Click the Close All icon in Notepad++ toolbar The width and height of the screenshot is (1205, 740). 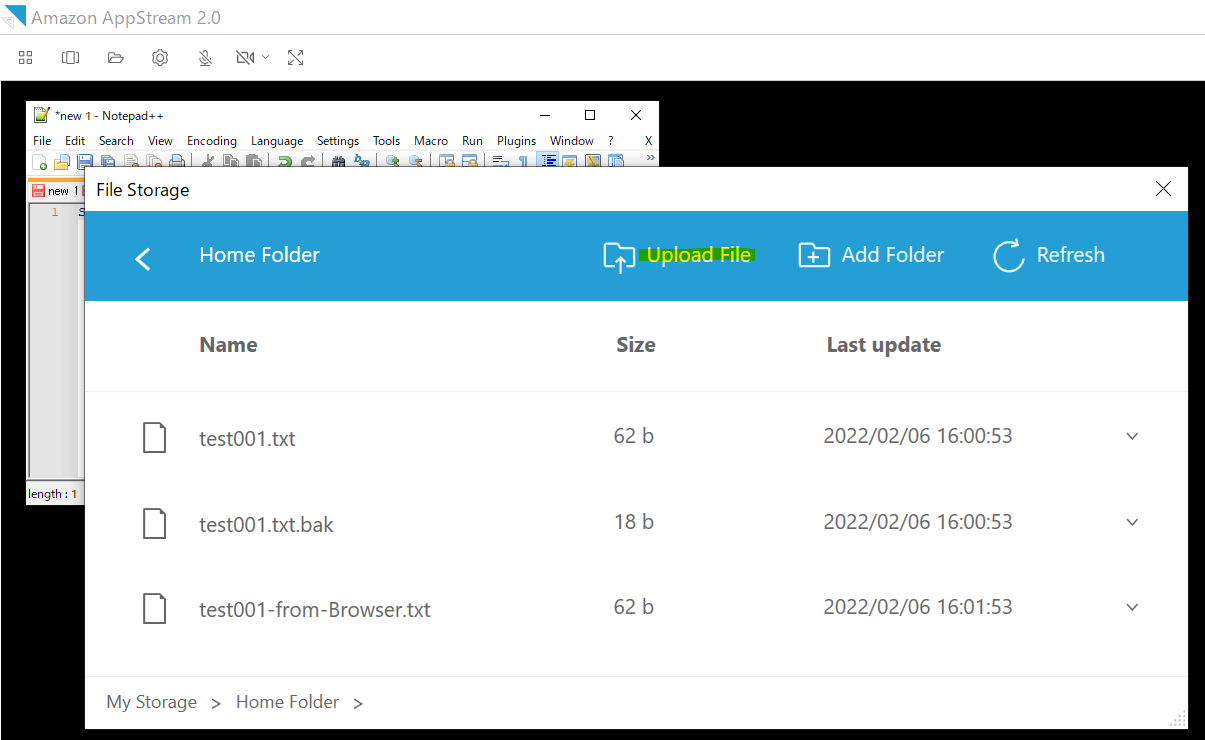point(154,161)
